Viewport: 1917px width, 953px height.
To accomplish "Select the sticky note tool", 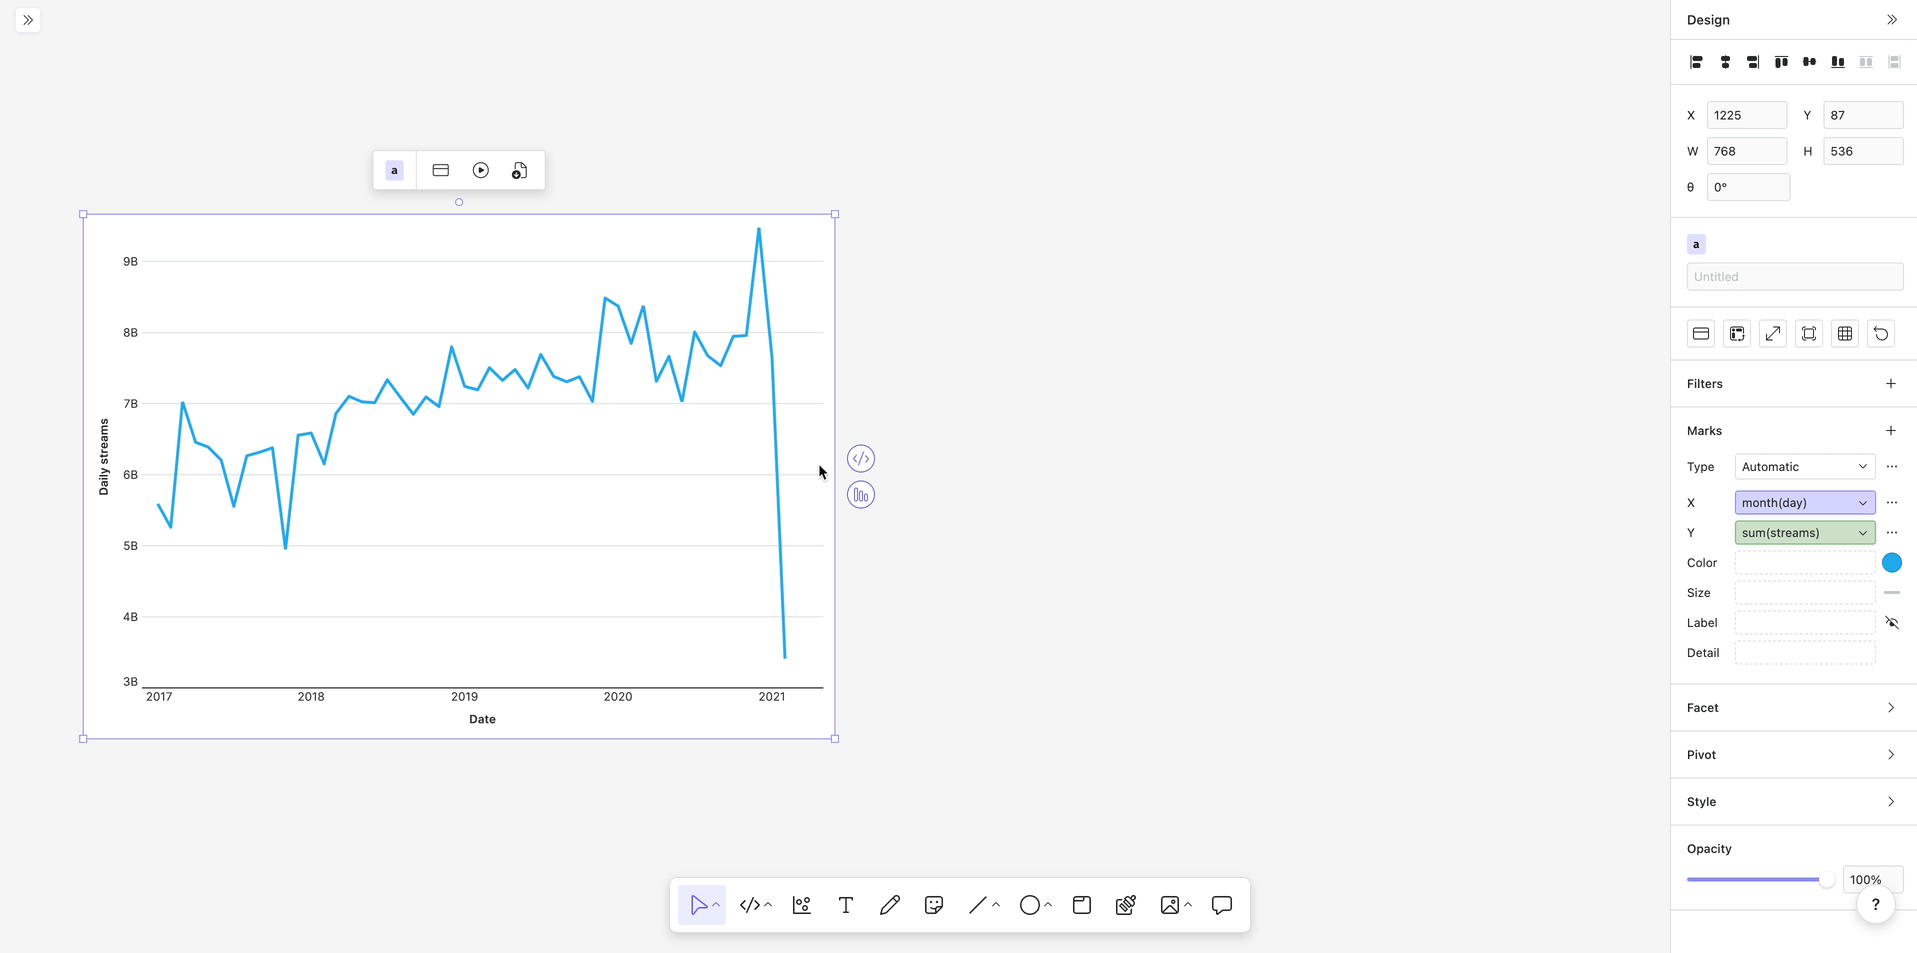I will point(934,906).
